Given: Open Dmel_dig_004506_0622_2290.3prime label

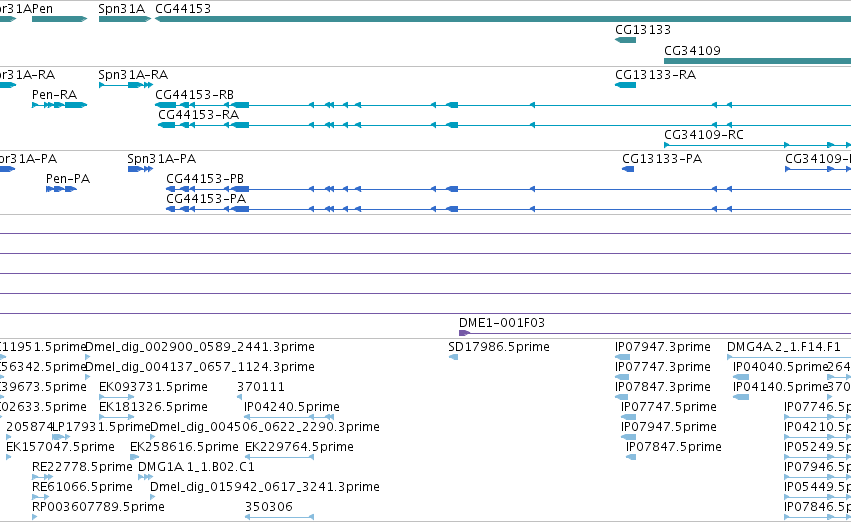Looking at the screenshot, I should point(265,427).
